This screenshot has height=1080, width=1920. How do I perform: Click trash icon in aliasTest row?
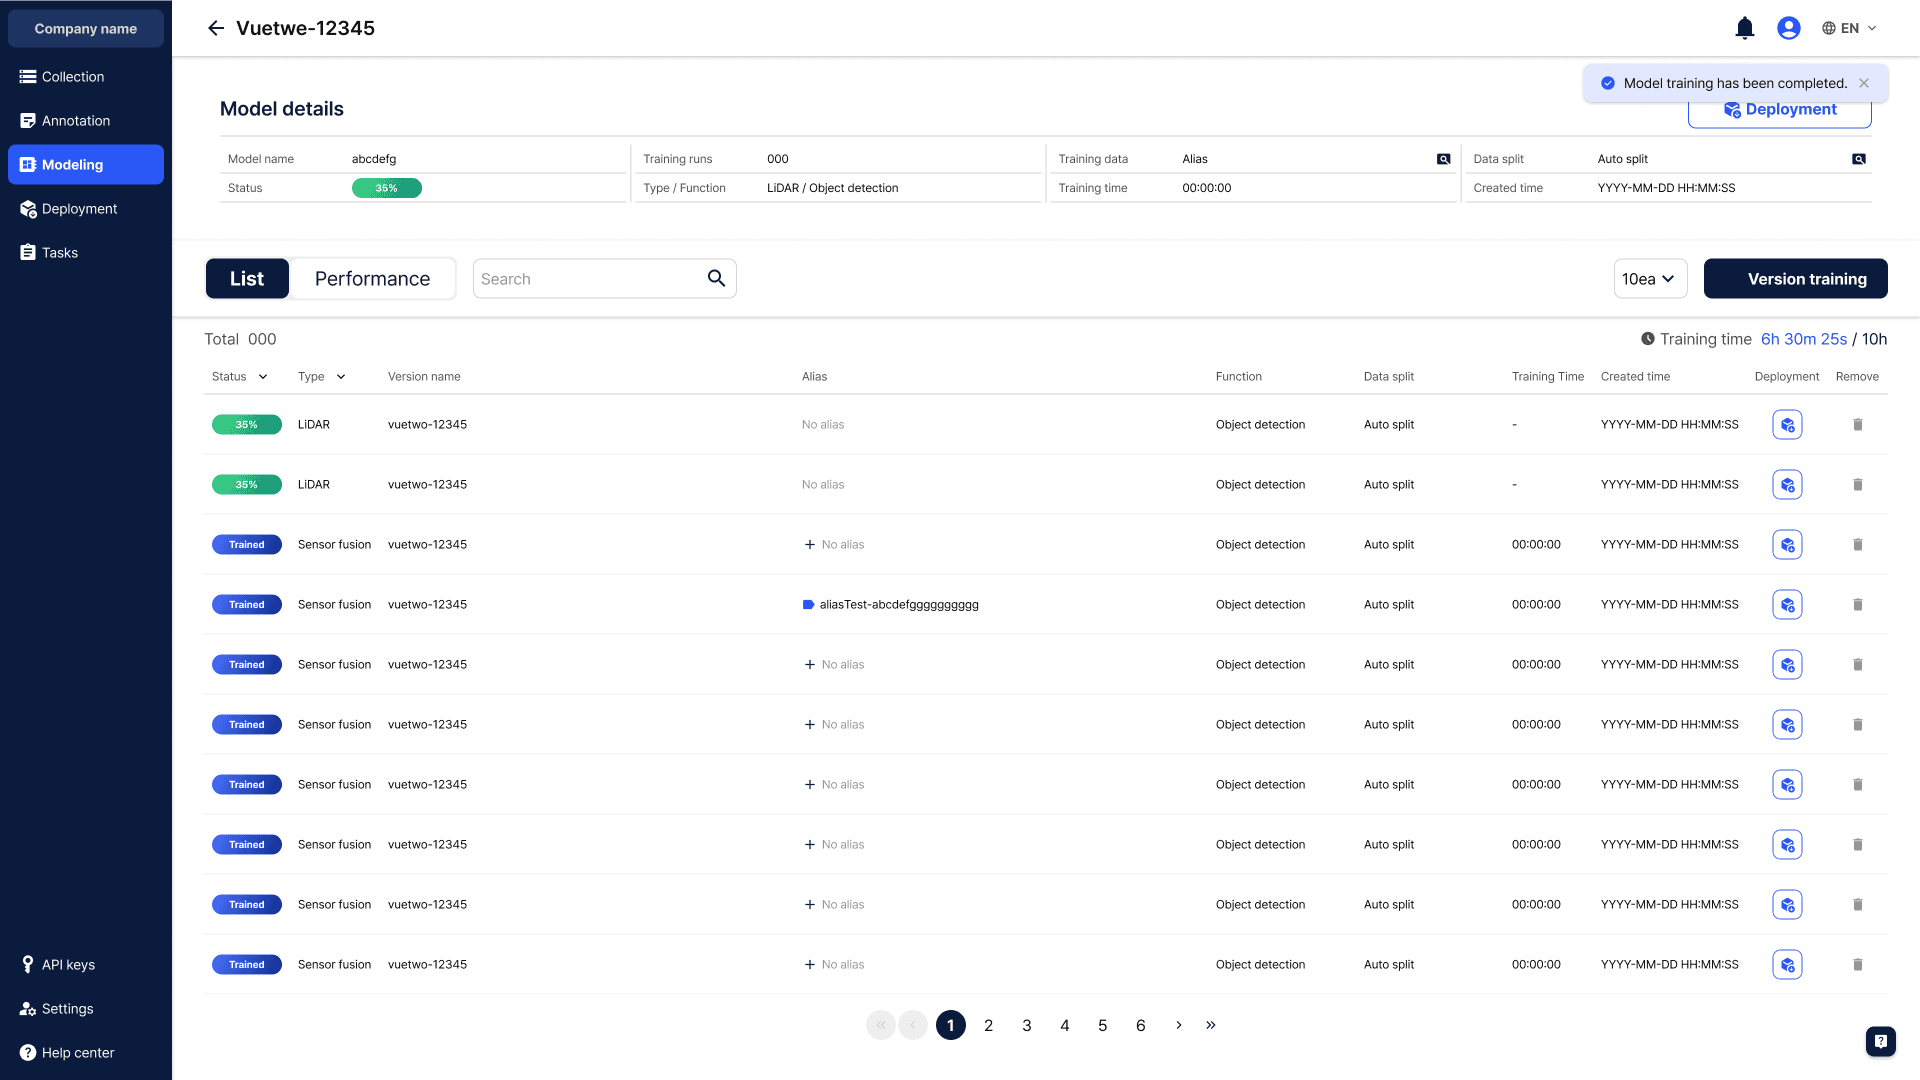click(1857, 605)
